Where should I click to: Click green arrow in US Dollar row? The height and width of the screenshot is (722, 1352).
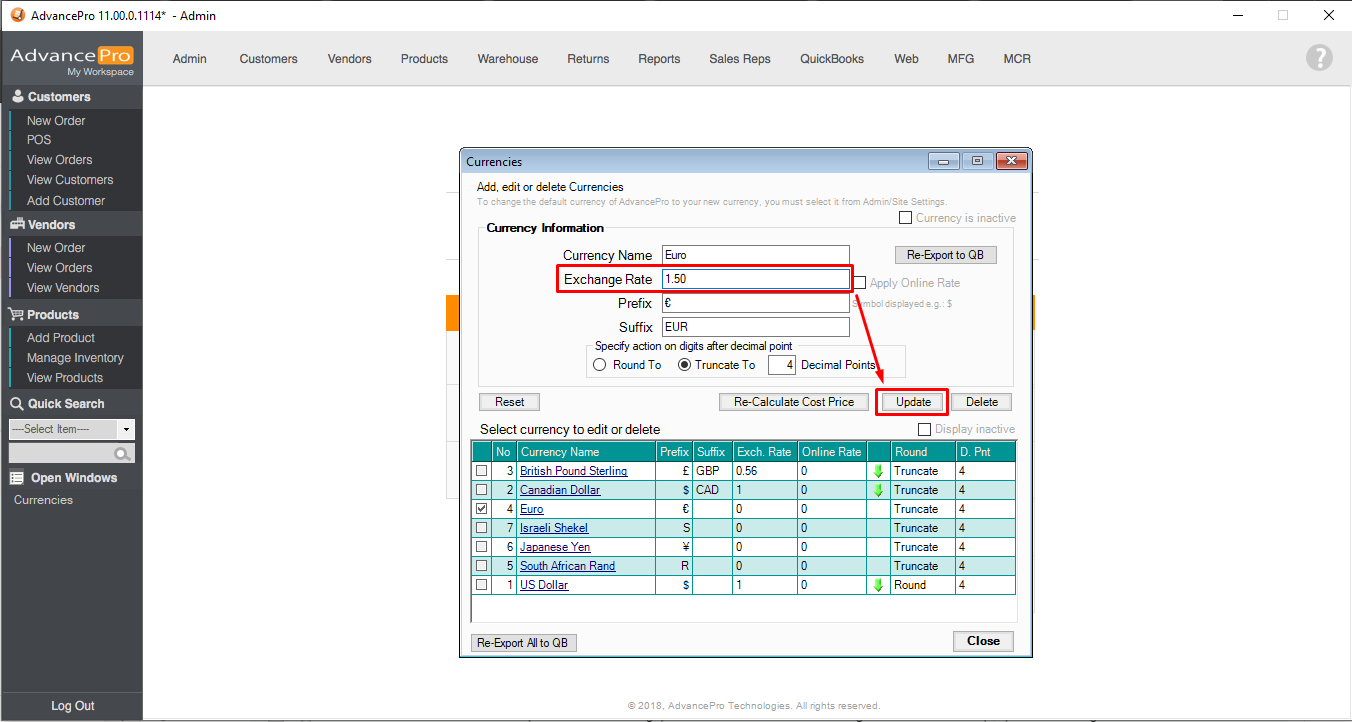[879, 585]
